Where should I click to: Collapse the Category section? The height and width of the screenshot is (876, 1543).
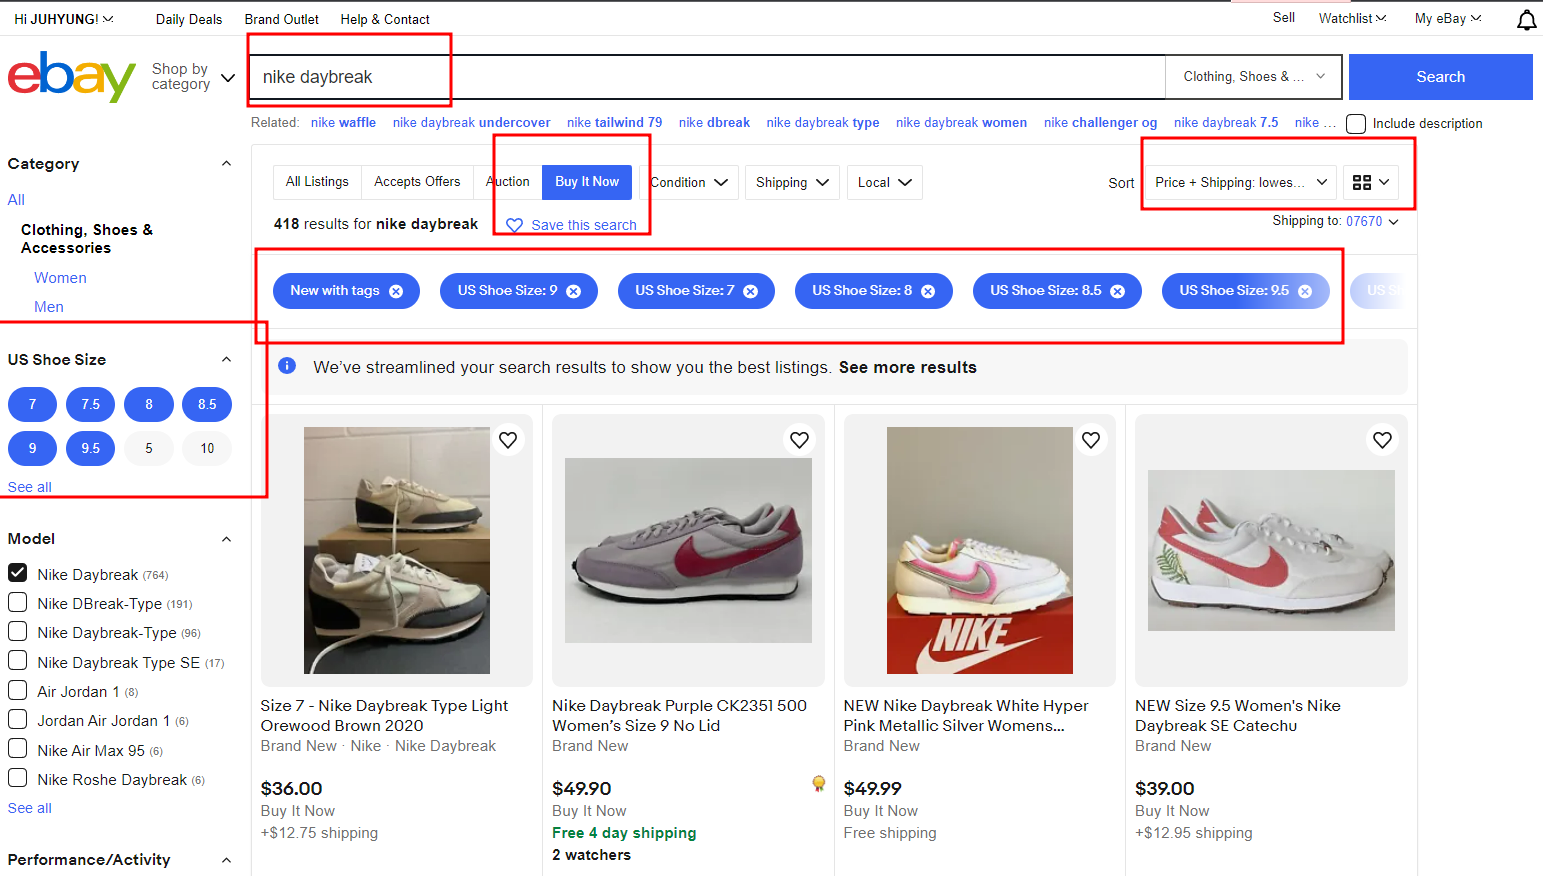[x=226, y=164]
